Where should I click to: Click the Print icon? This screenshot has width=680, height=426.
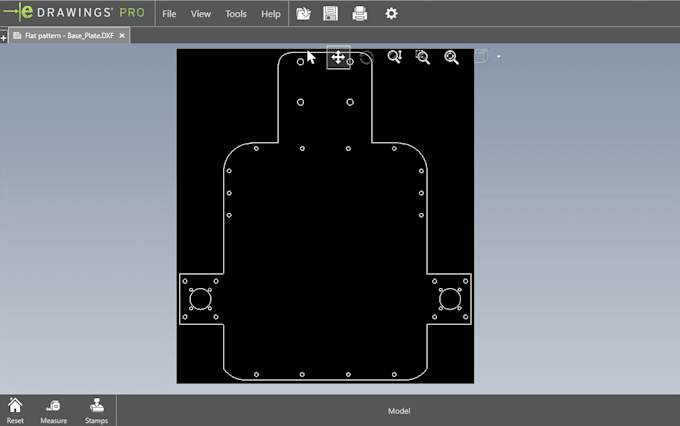(x=360, y=14)
